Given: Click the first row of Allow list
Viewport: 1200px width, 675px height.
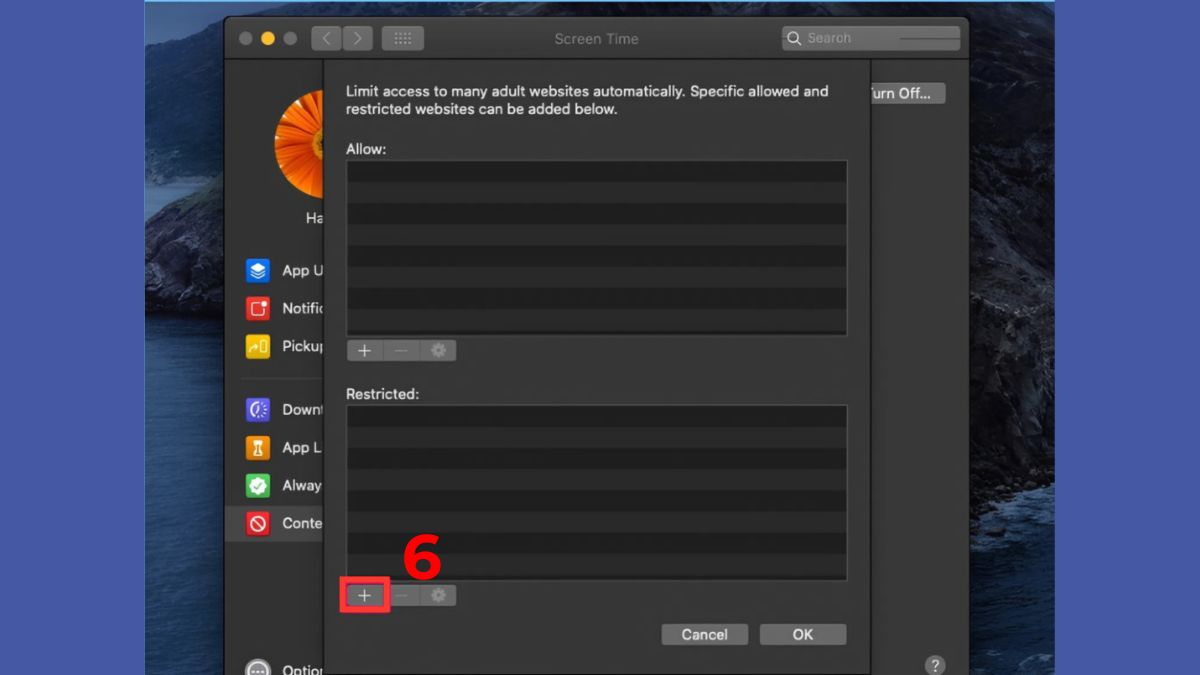Looking at the screenshot, I should [x=596, y=172].
